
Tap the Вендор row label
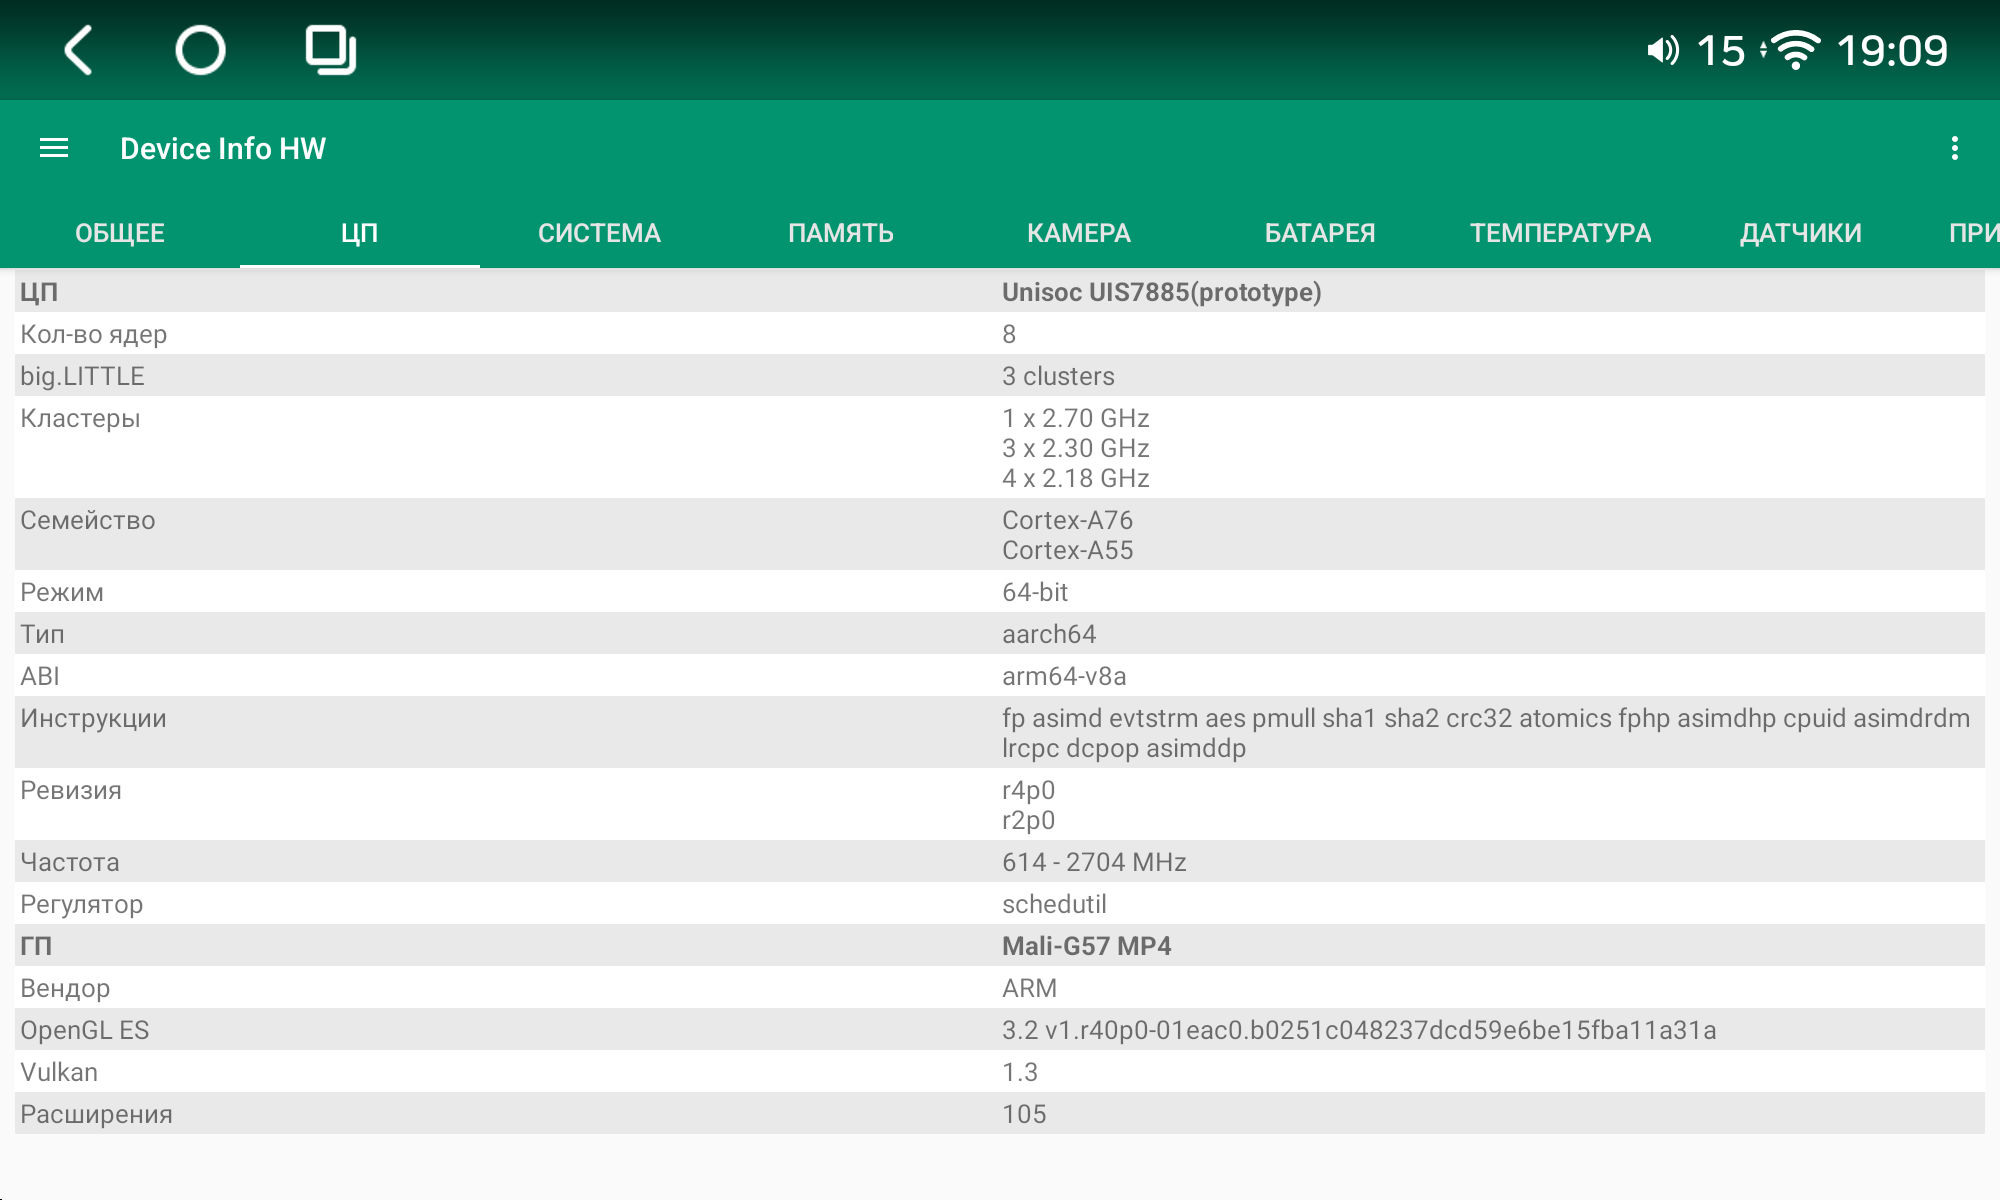point(65,988)
